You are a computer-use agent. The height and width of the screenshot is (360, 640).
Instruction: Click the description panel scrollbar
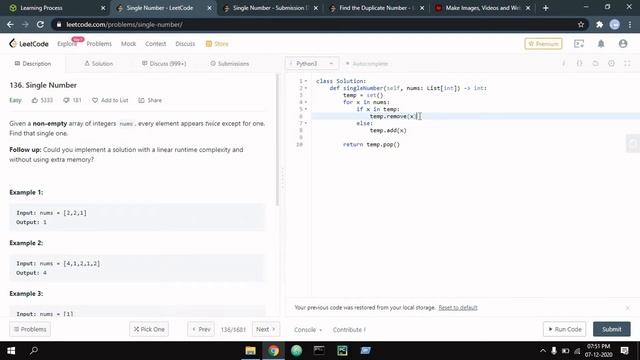click(278, 140)
